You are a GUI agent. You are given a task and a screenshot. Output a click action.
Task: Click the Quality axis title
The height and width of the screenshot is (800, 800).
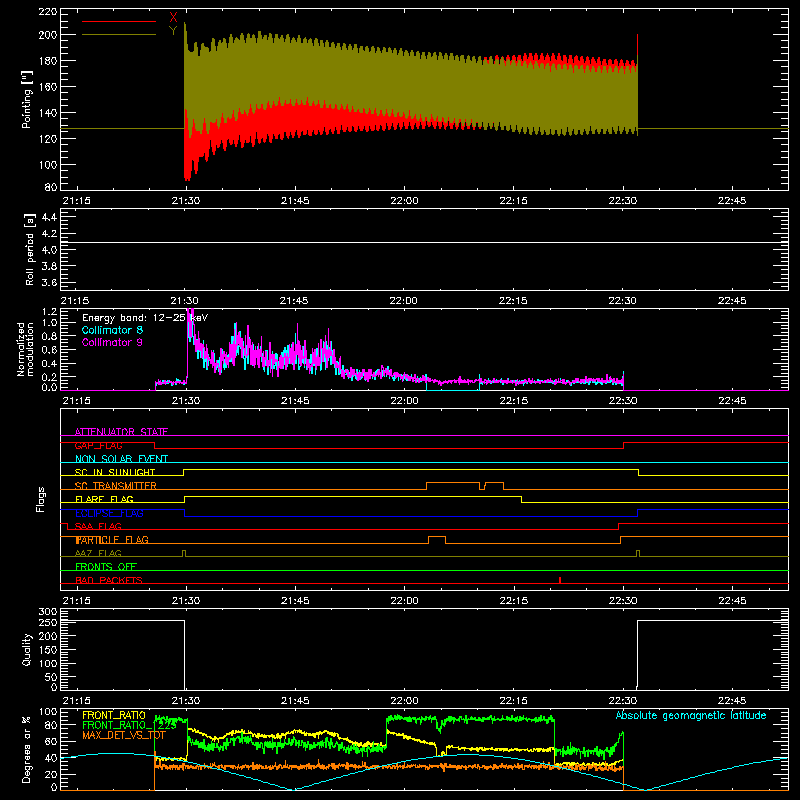[27, 649]
